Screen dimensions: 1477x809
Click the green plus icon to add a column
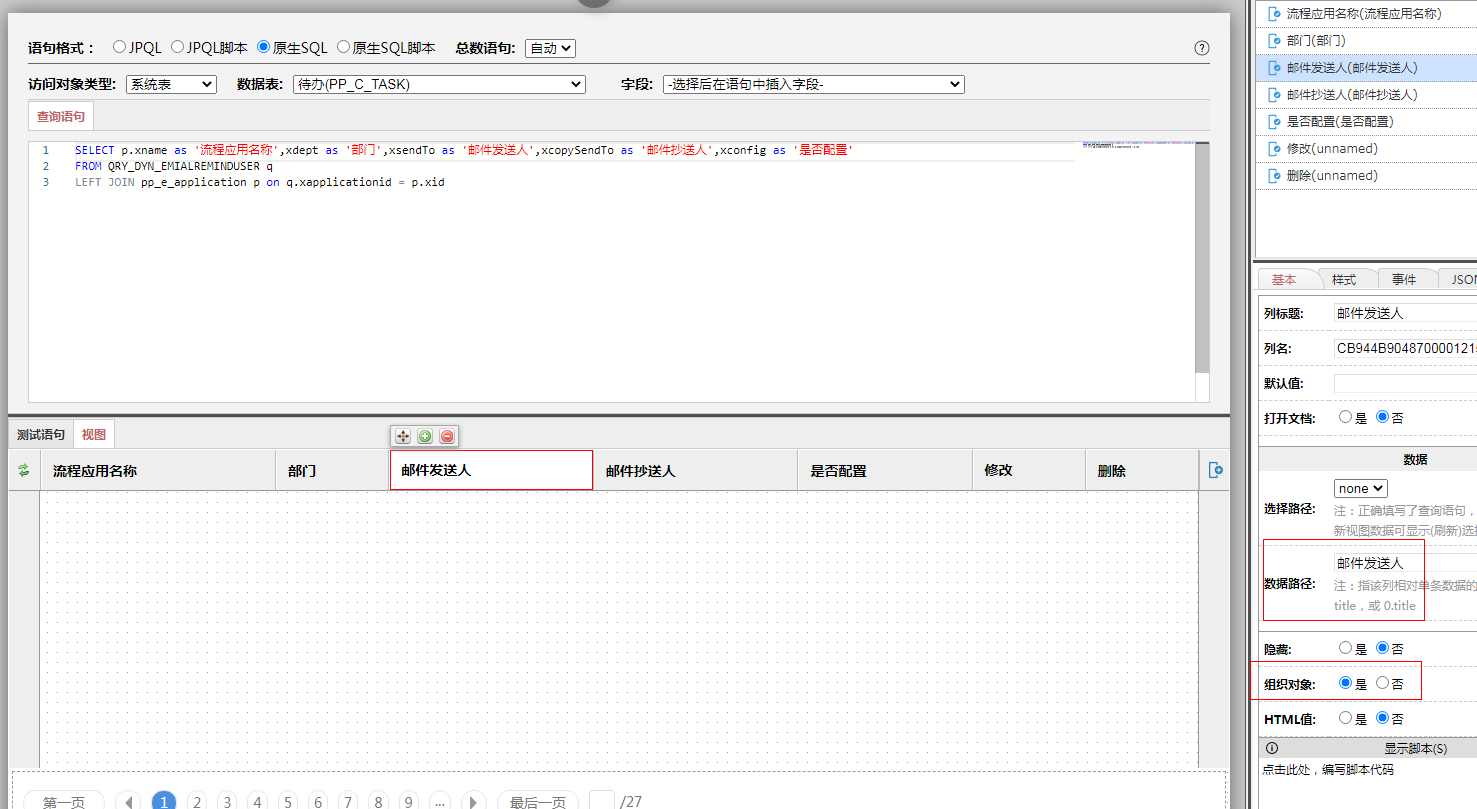pos(424,436)
